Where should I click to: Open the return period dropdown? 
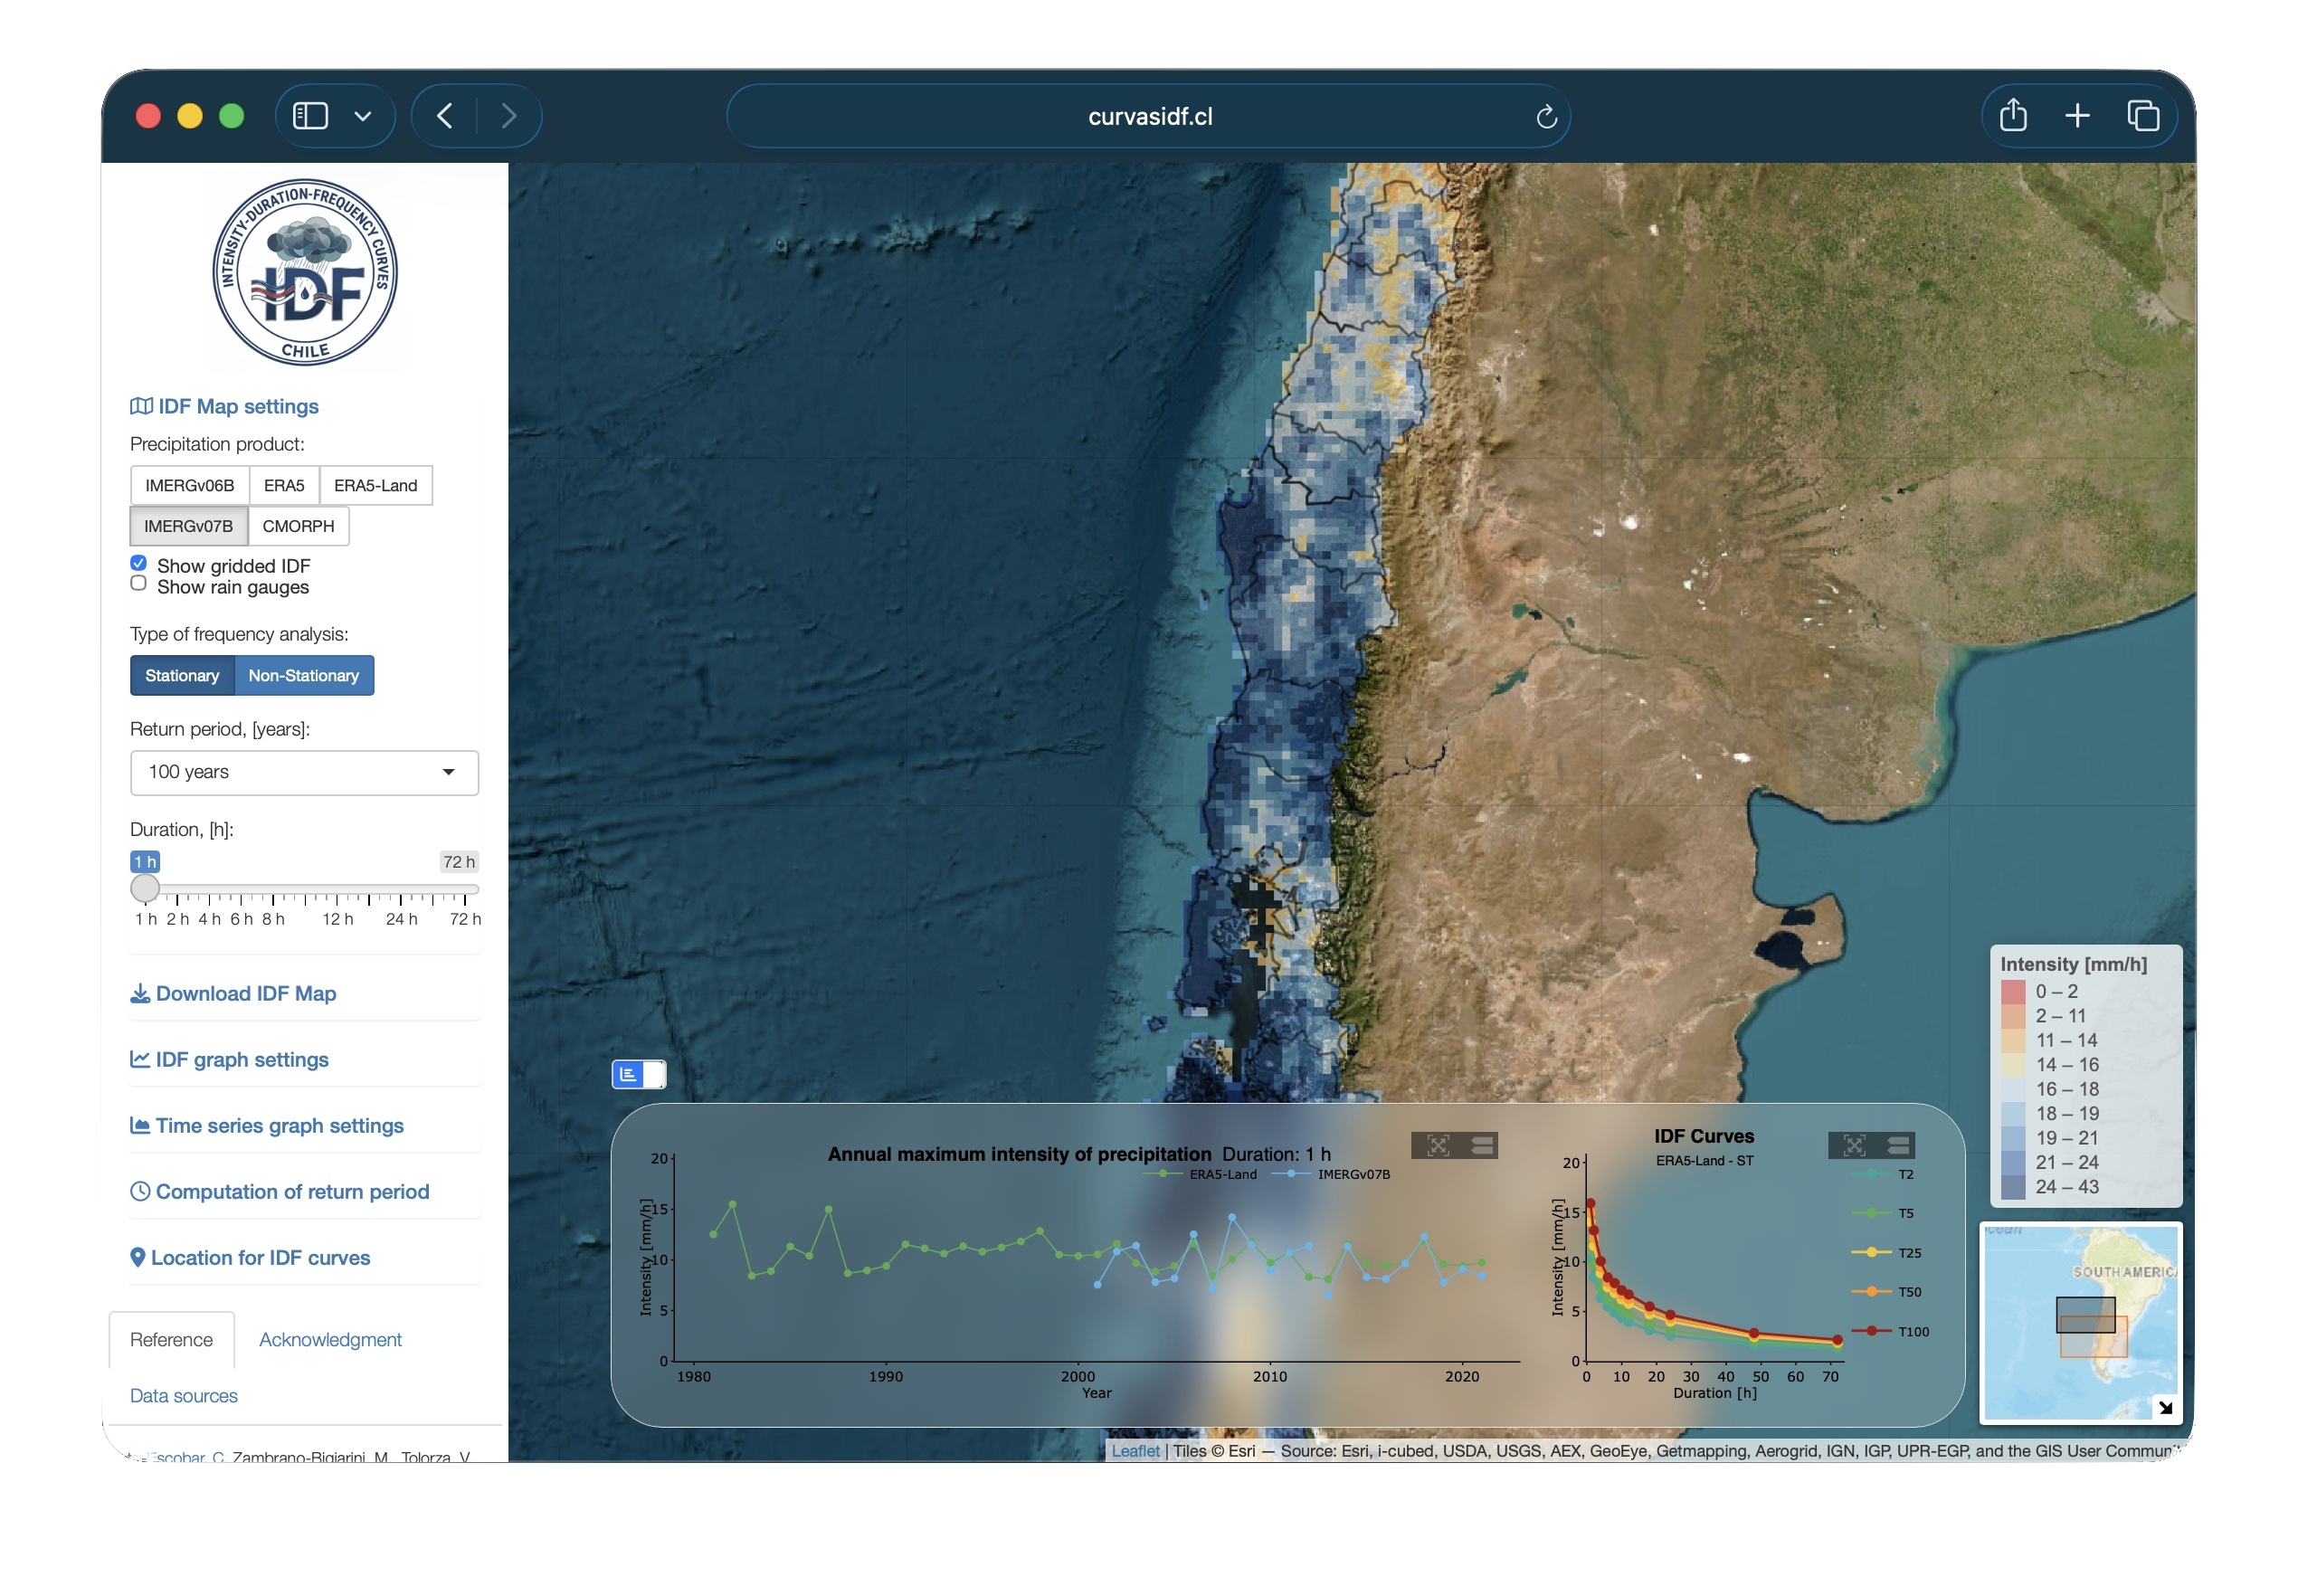(304, 772)
